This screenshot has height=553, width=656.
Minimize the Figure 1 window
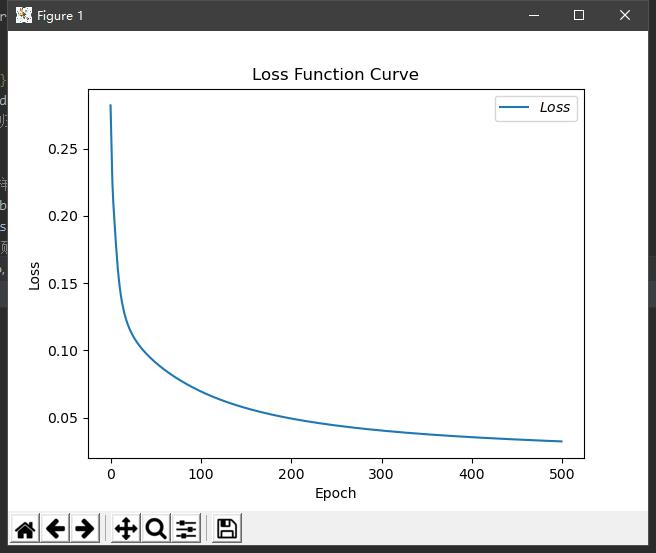pos(534,15)
